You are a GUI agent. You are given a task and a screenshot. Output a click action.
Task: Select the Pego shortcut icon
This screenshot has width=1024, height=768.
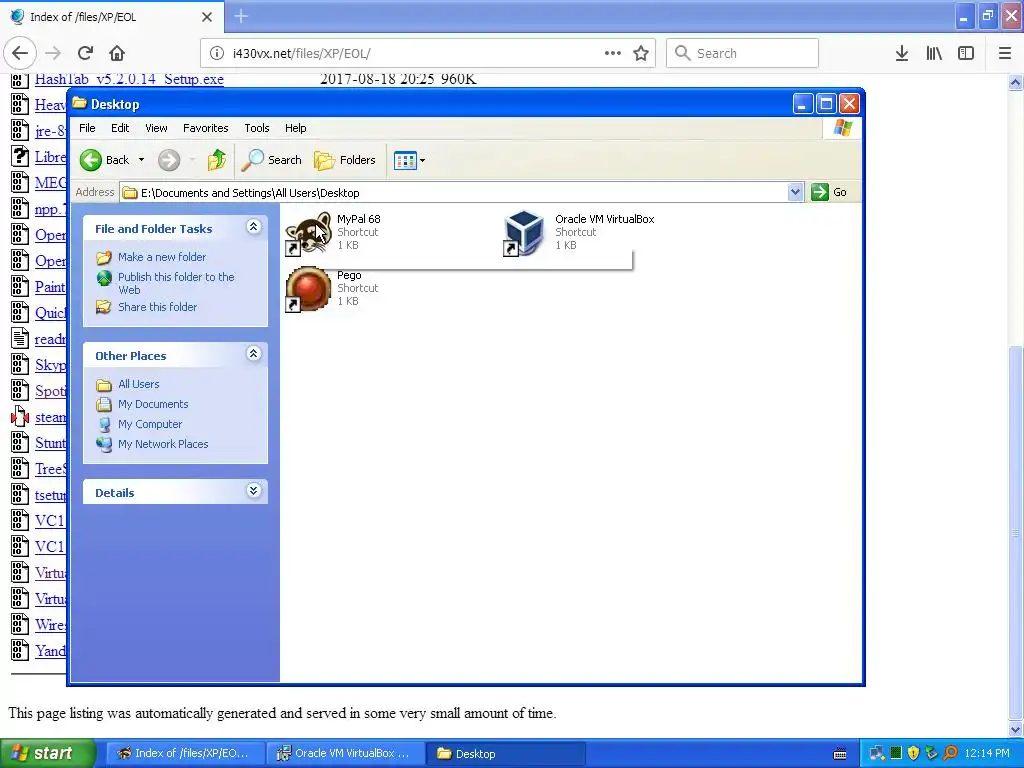308,289
